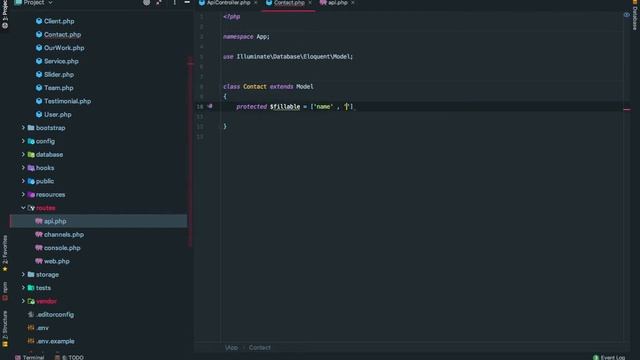This screenshot has width=640, height=360.
Task: Click the Contact breadcrumb
Action: 260,348
